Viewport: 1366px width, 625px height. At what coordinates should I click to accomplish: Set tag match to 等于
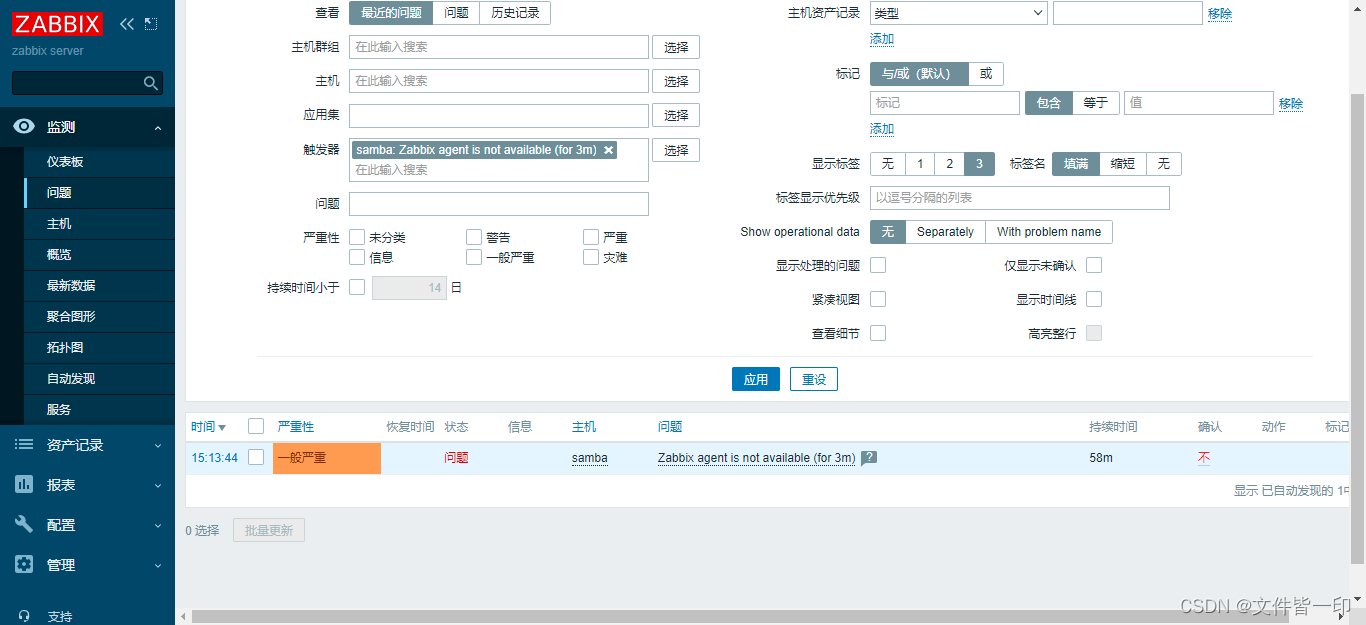tap(1096, 103)
